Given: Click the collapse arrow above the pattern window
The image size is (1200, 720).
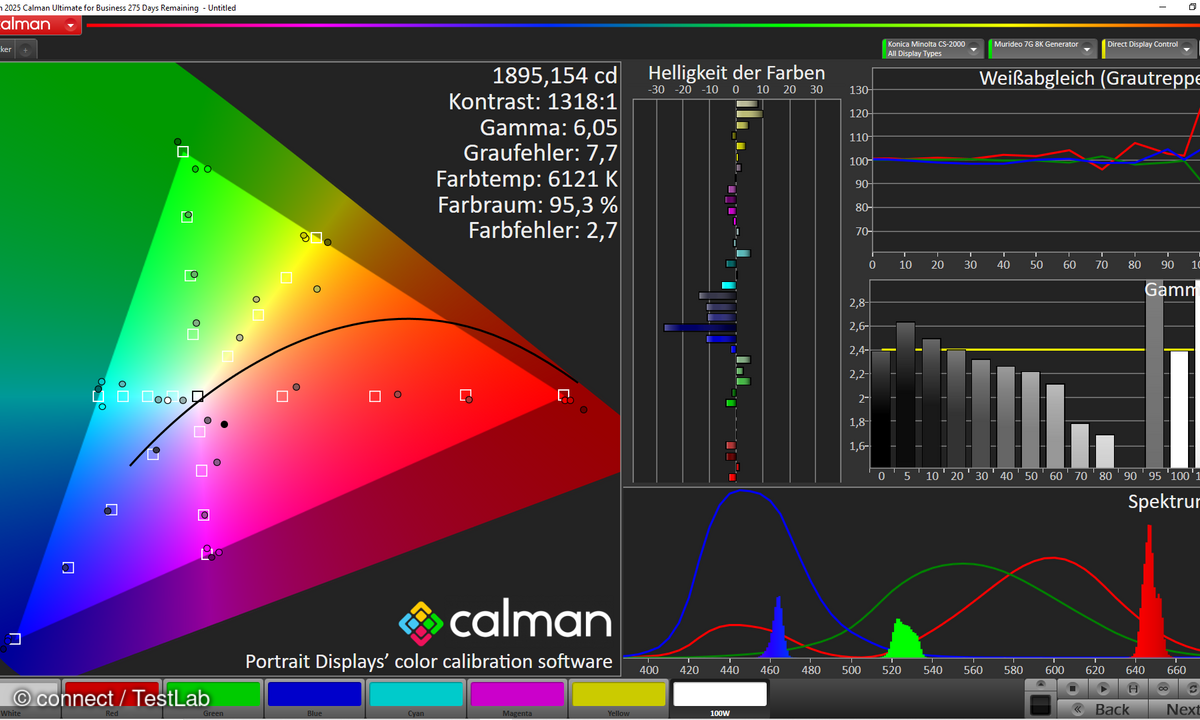Looking at the screenshot, I should 1042,683.
